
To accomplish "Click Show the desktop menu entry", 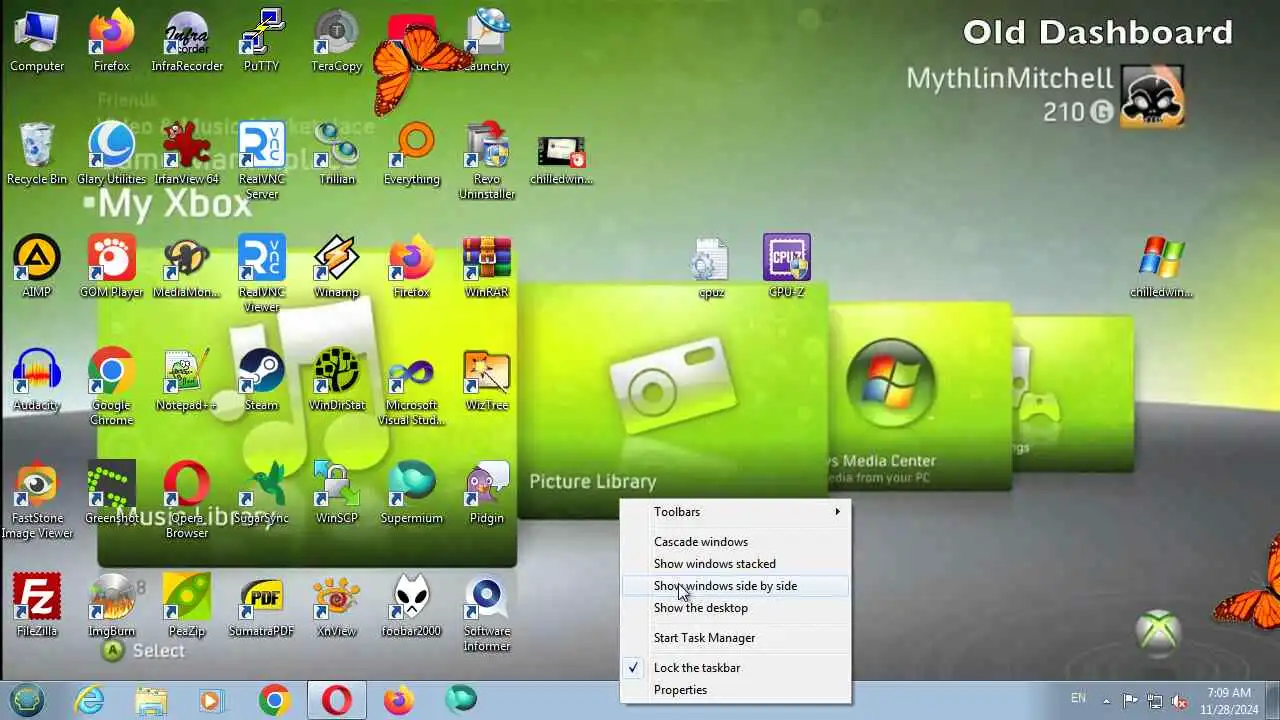I will click(x=736, y=608).
